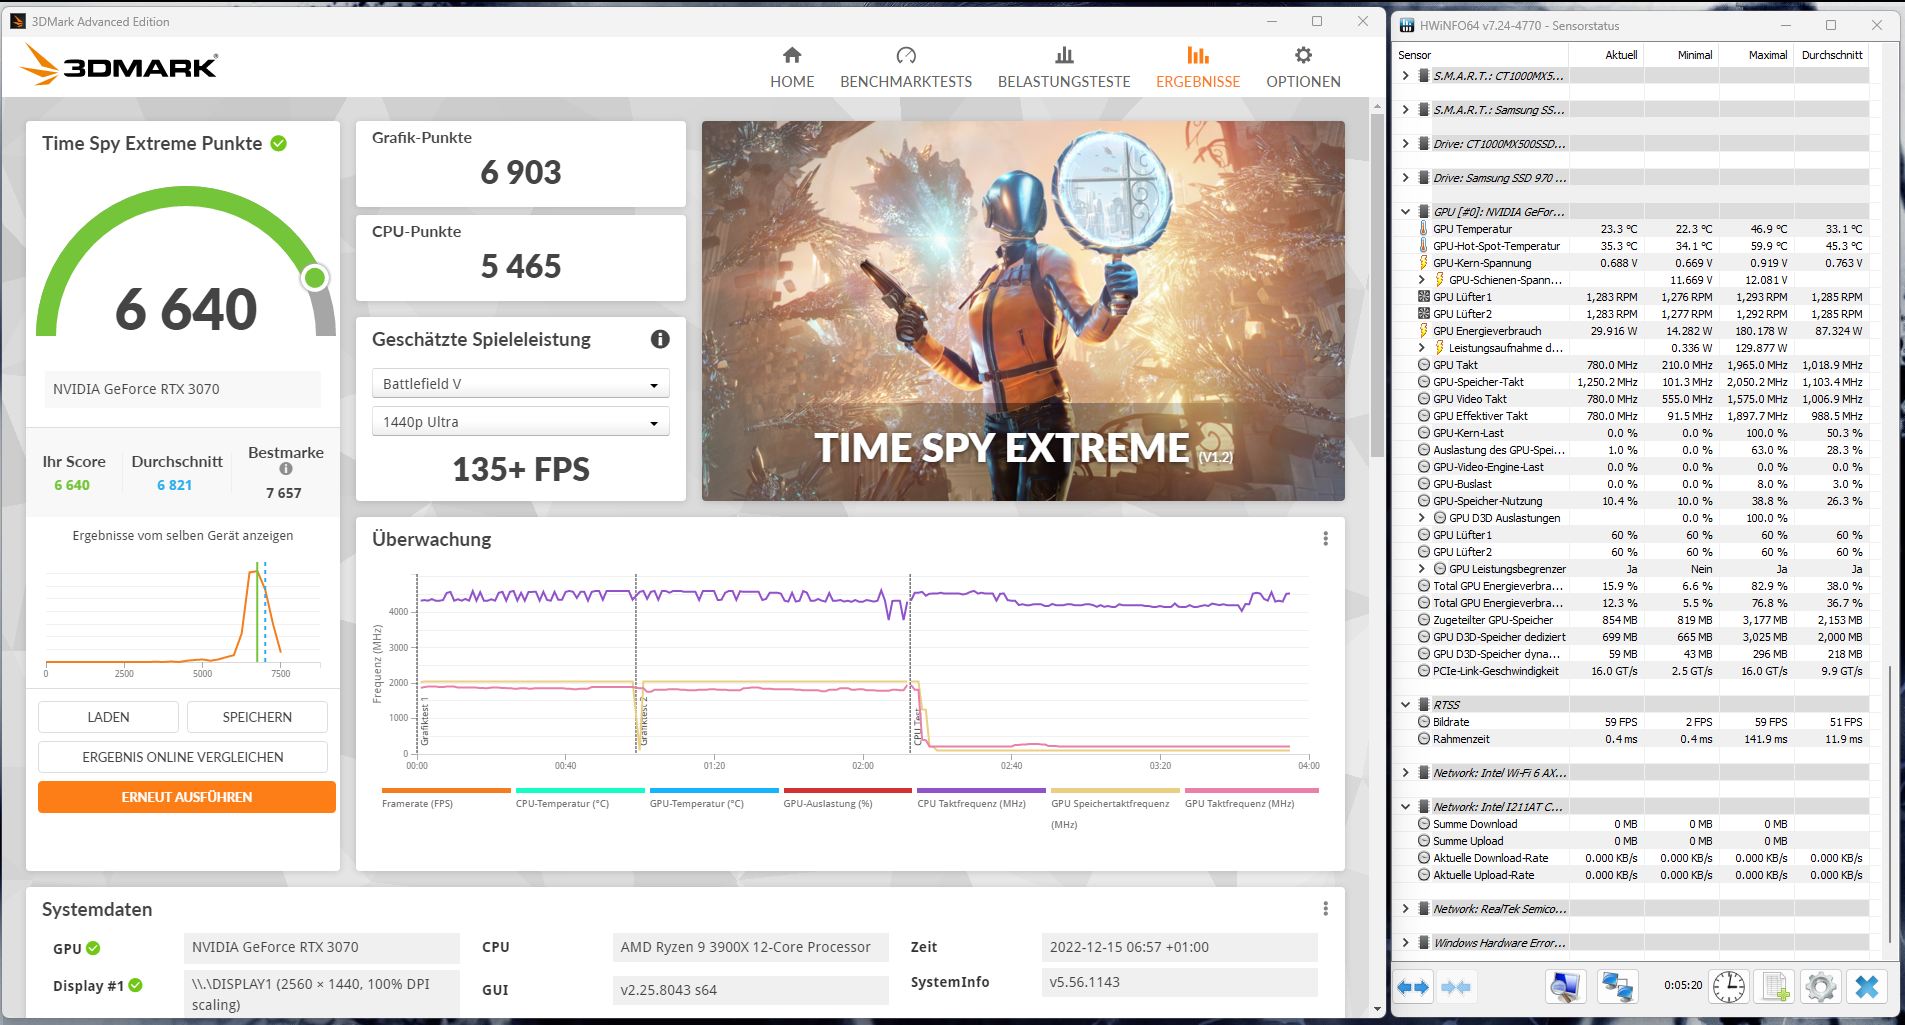Click the networked computers icon in HWiNFO
The image size is (1905, 1025).
click(1617, 987)
